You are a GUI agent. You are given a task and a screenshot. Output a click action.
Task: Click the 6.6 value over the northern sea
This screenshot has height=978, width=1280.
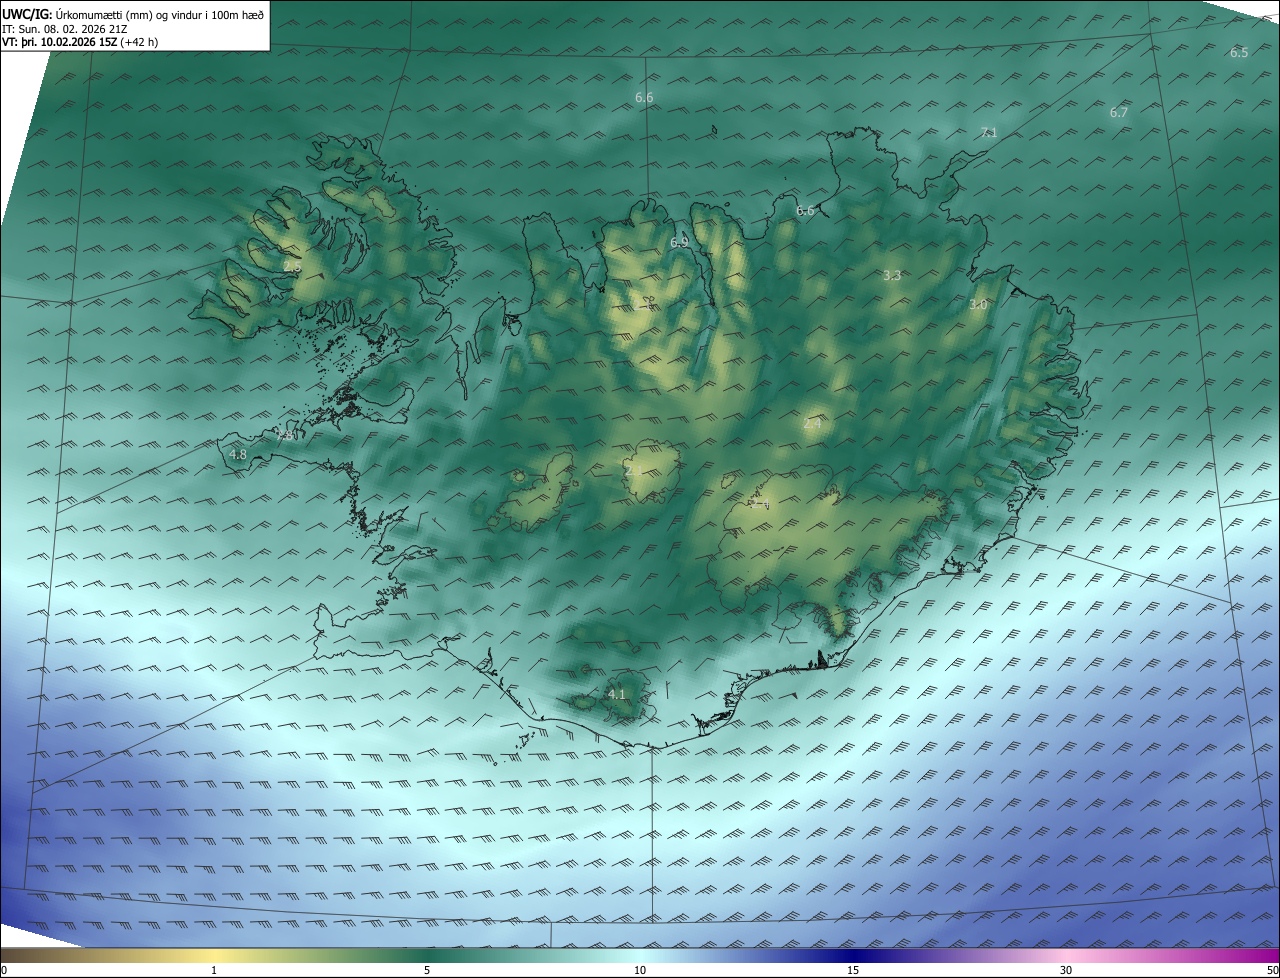click(x=644, y=97)
